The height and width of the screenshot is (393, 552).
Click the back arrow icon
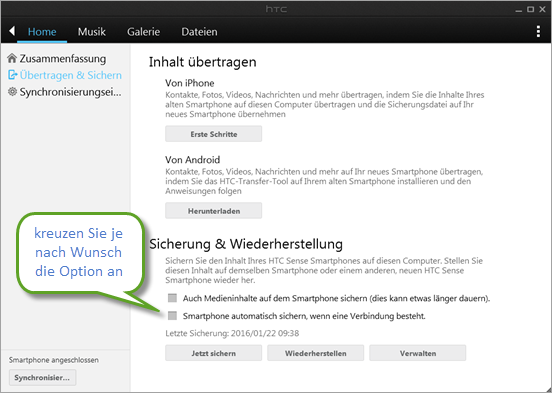pyautogui.click(x=12, y=31)
